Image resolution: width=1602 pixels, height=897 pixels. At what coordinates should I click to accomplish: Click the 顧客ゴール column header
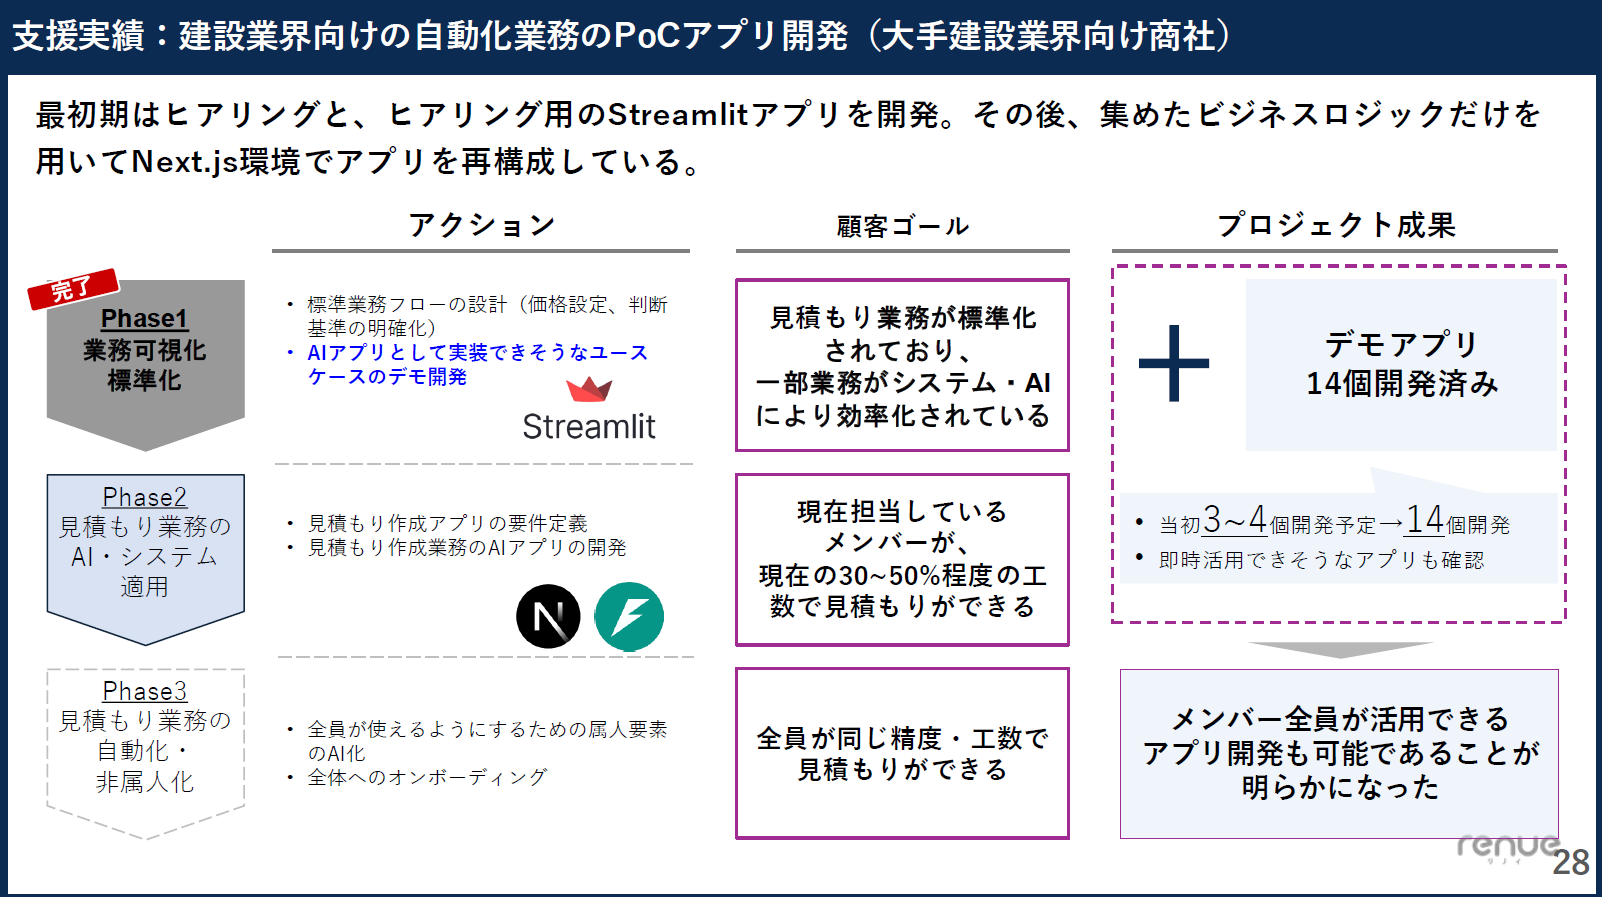pyautogui.click(x=903, y=226)
